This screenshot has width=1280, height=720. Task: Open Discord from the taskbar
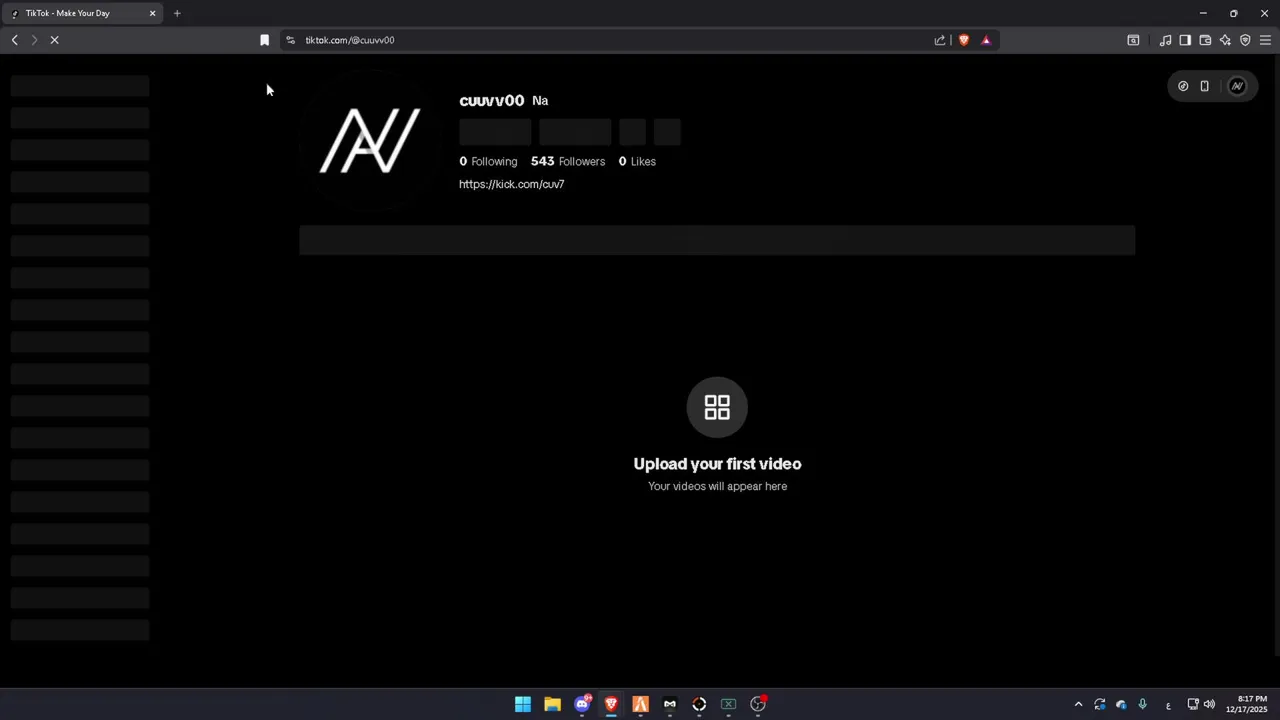pyautogui.click(x=582, y=704)
